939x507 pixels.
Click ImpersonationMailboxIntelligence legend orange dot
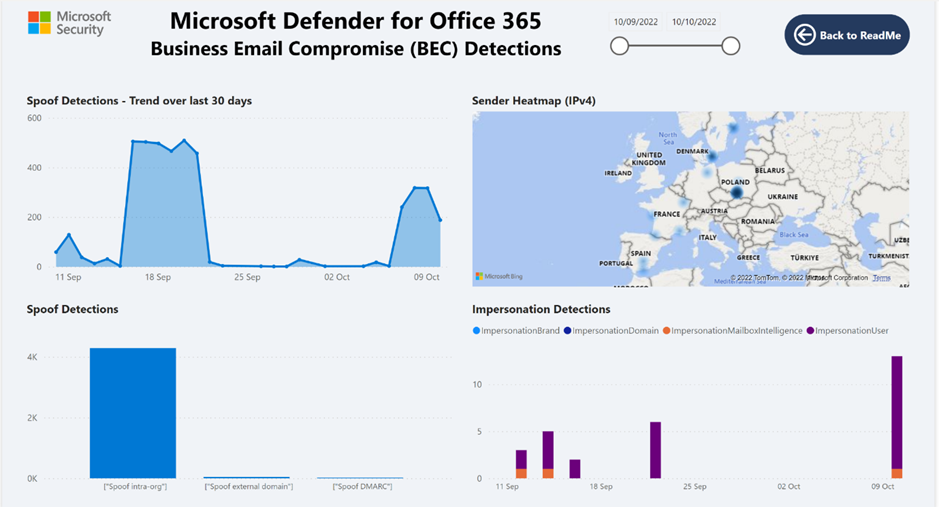[x=667, y=330]
